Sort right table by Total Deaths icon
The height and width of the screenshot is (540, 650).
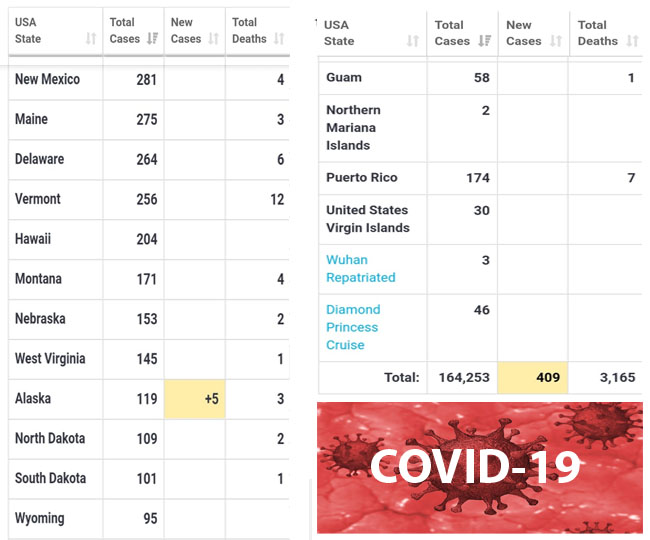[632, 41]
